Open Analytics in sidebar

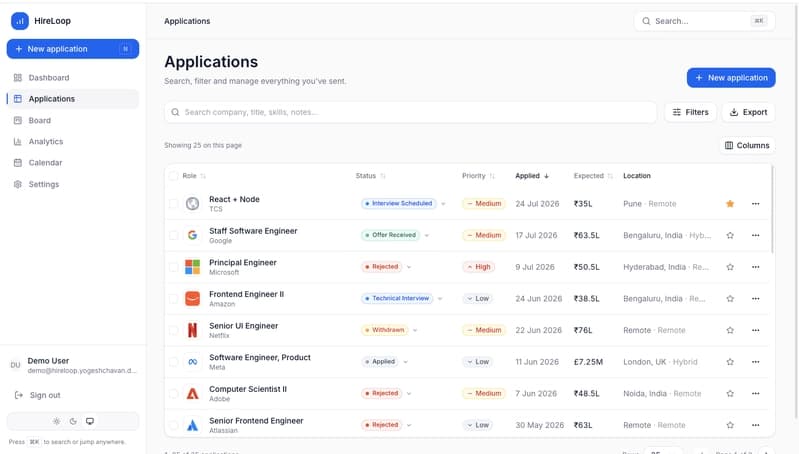(x=72, y=142)
